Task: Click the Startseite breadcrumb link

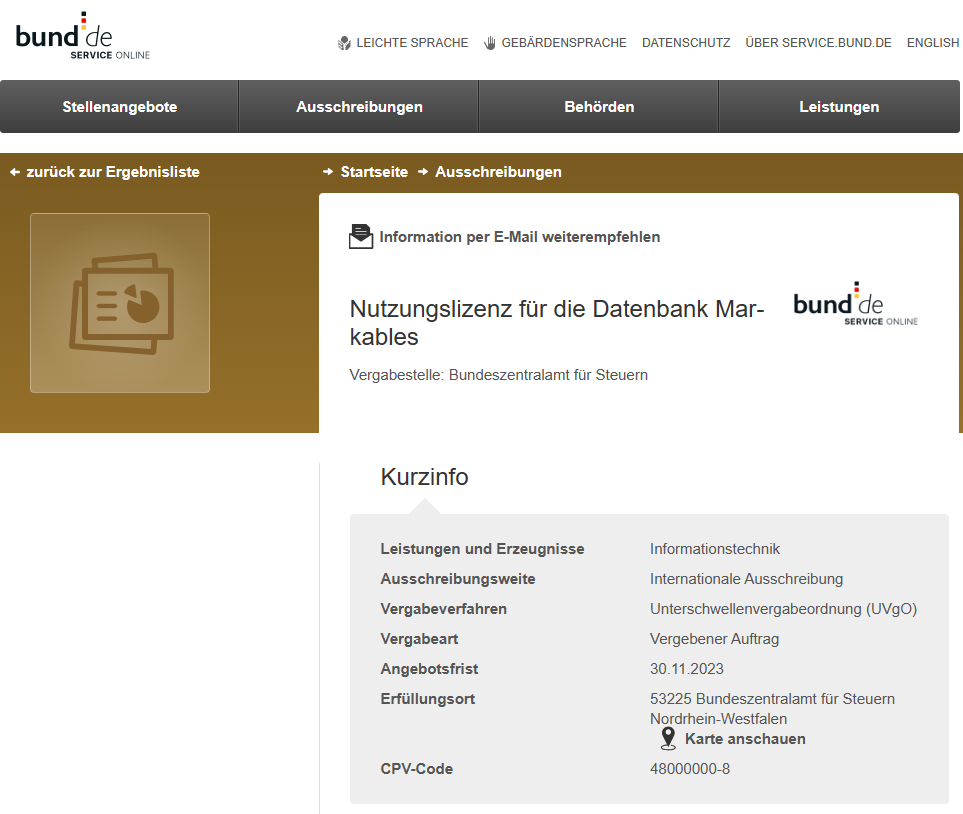Action: (x=374, y=172)
